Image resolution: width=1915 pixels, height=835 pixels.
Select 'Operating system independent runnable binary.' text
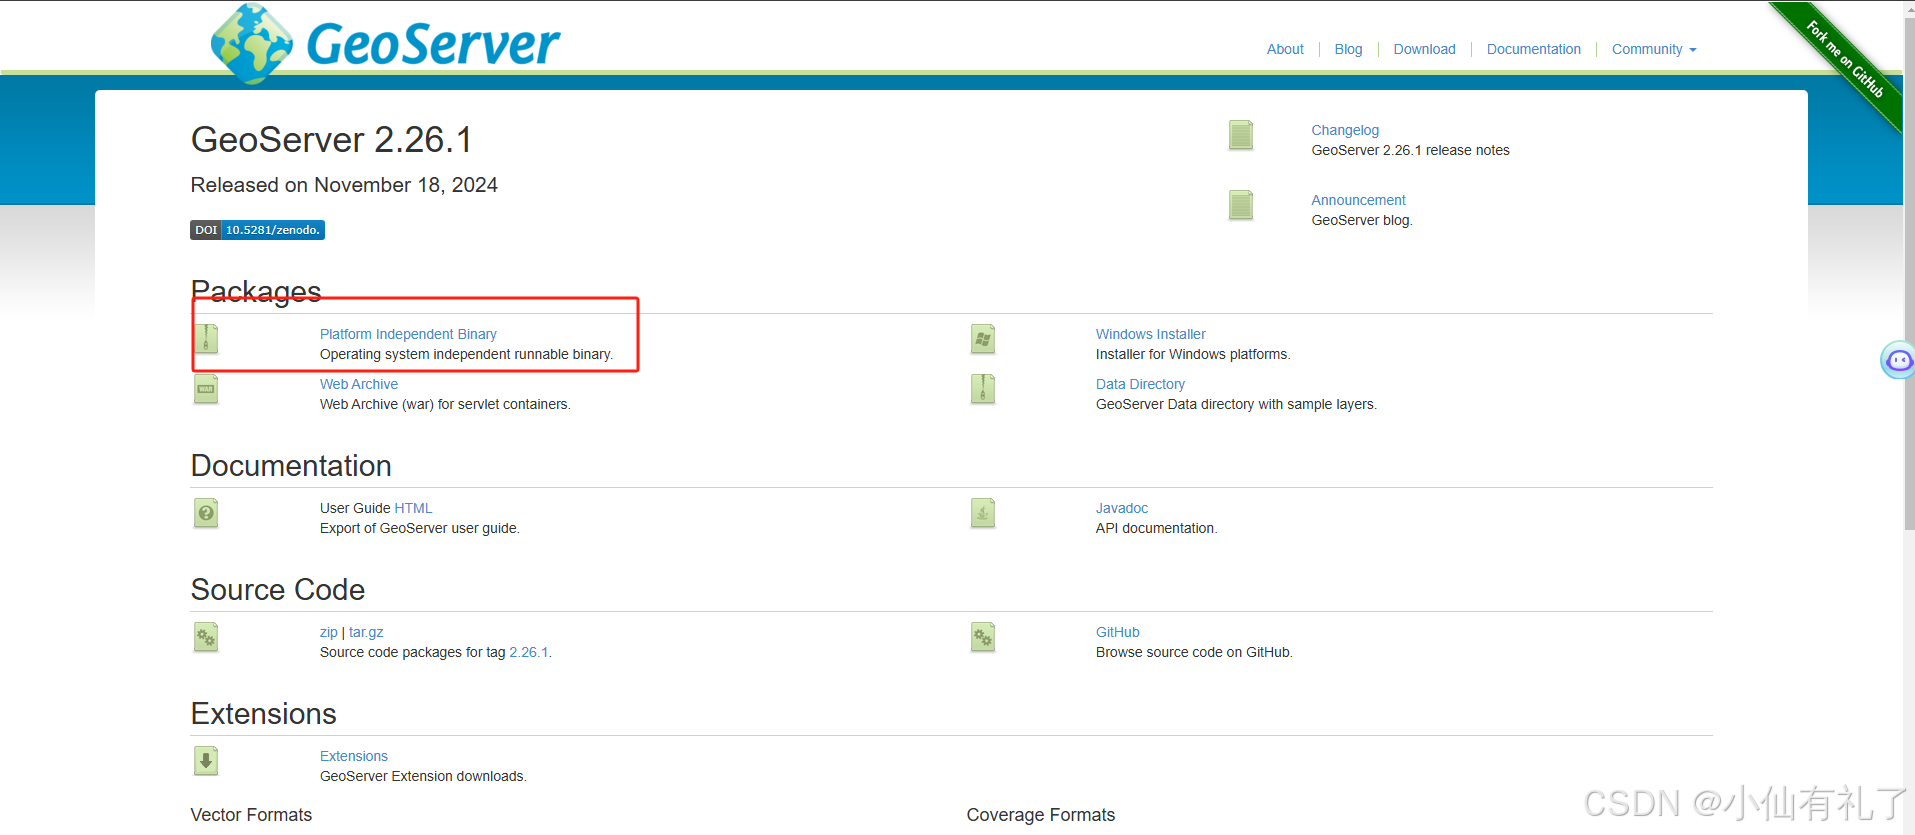point(466,354)
